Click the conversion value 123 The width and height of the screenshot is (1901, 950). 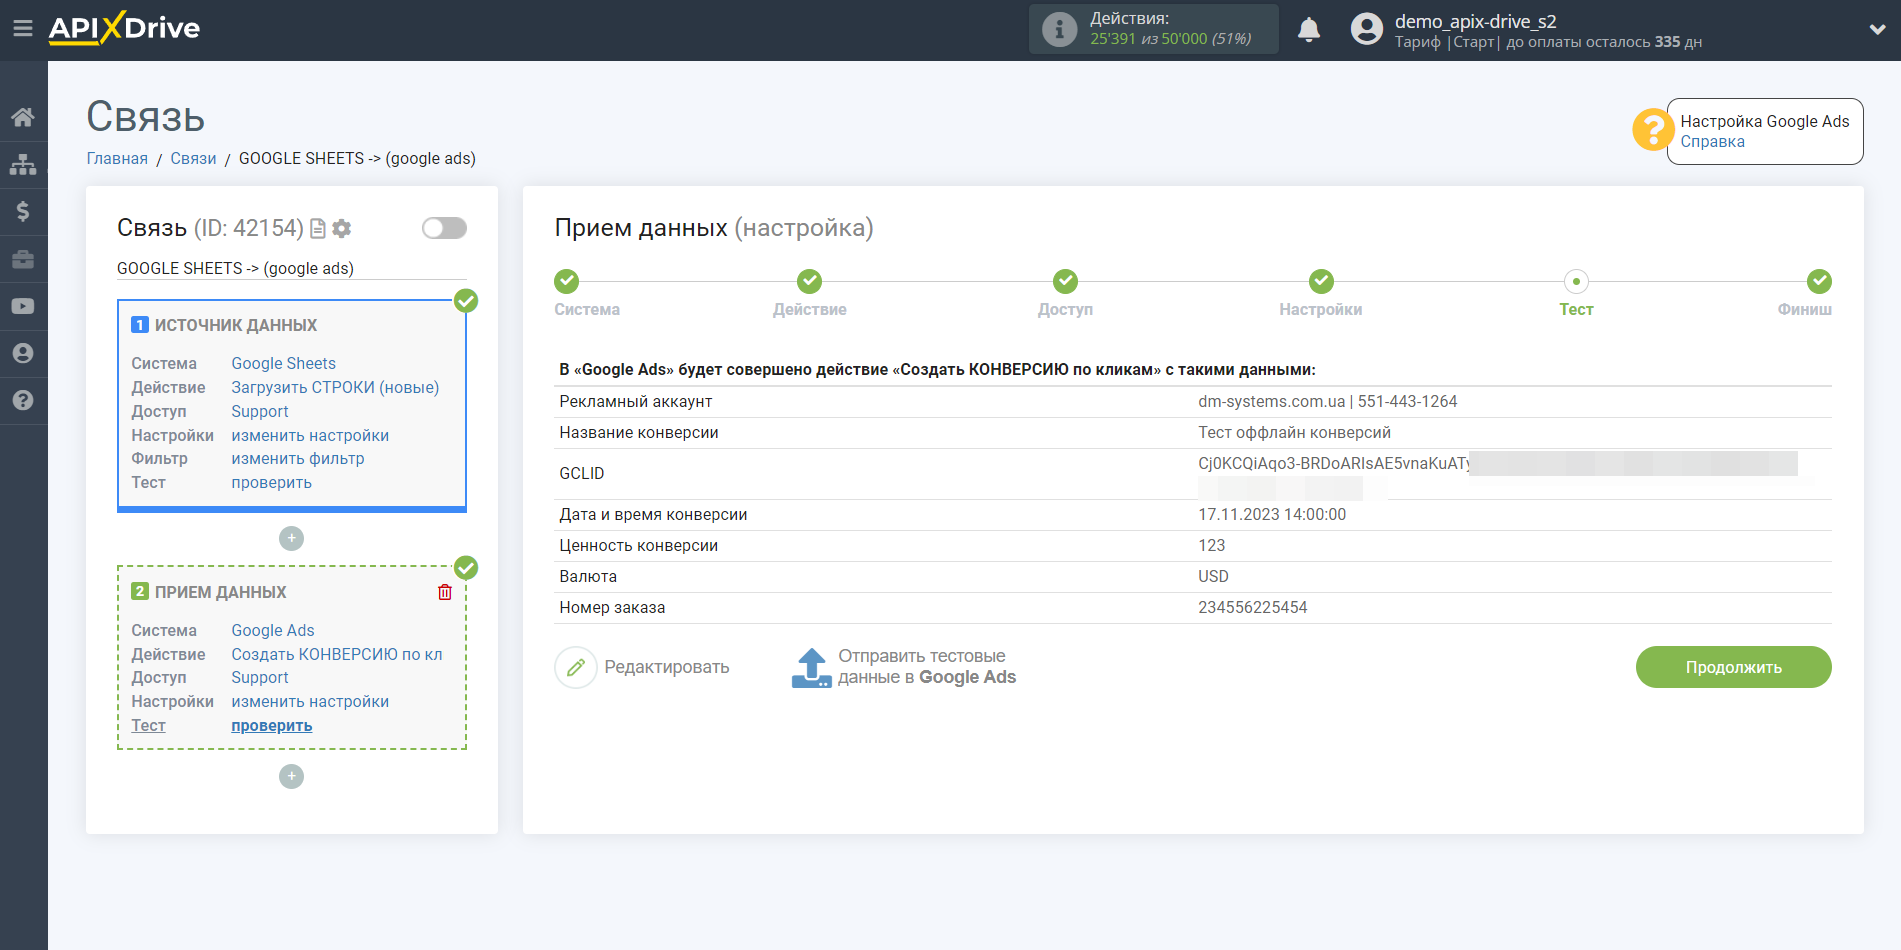tap(1211, 545)
